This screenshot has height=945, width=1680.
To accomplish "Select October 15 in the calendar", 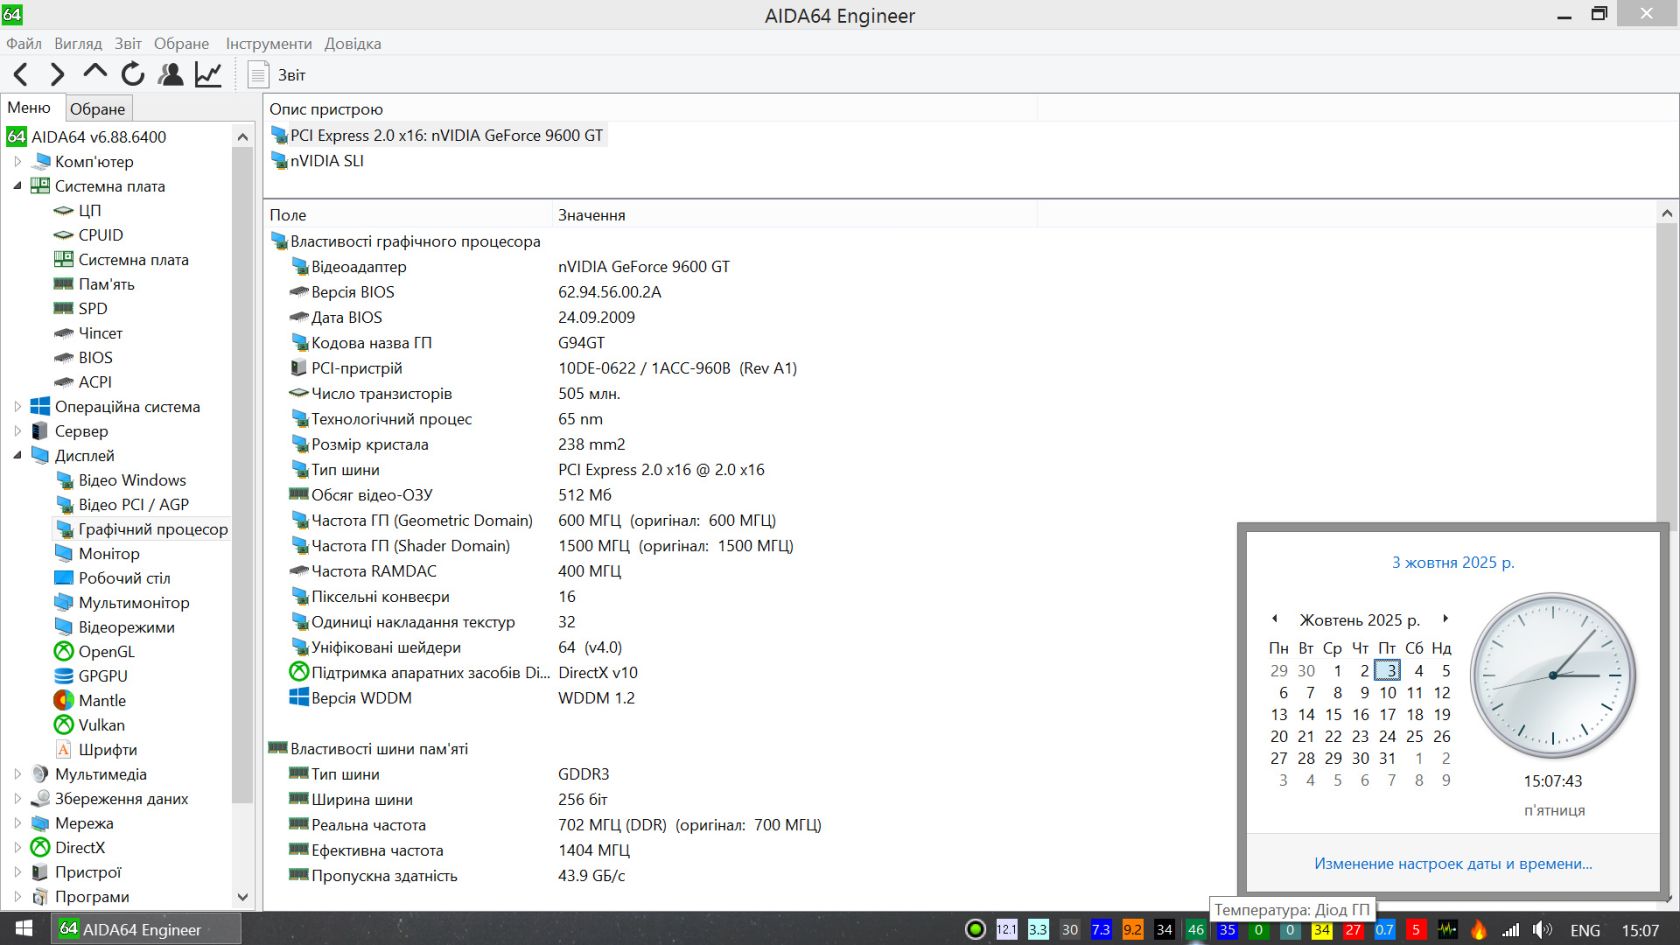I will pos(1333,714).
